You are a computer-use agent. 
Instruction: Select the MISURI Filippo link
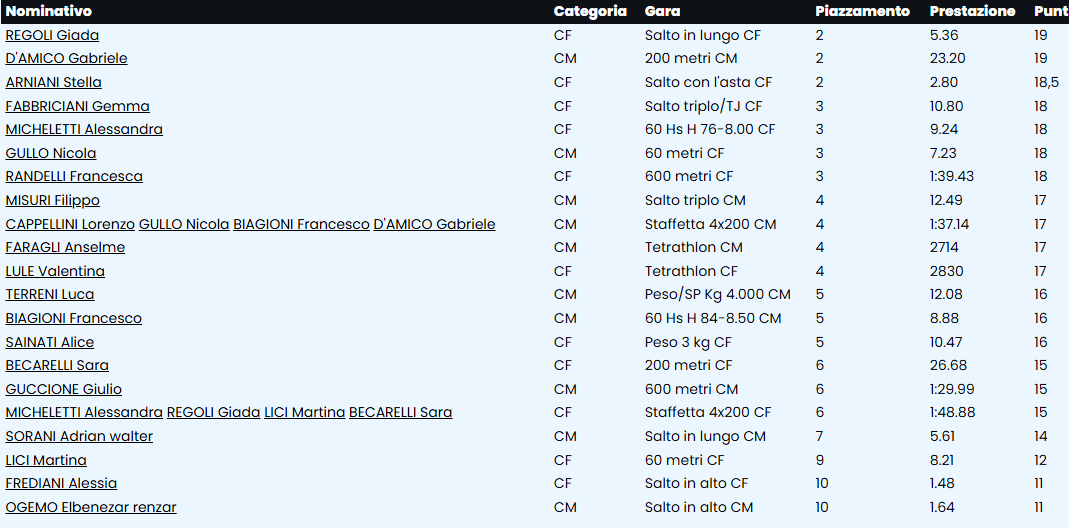[53, 200]
